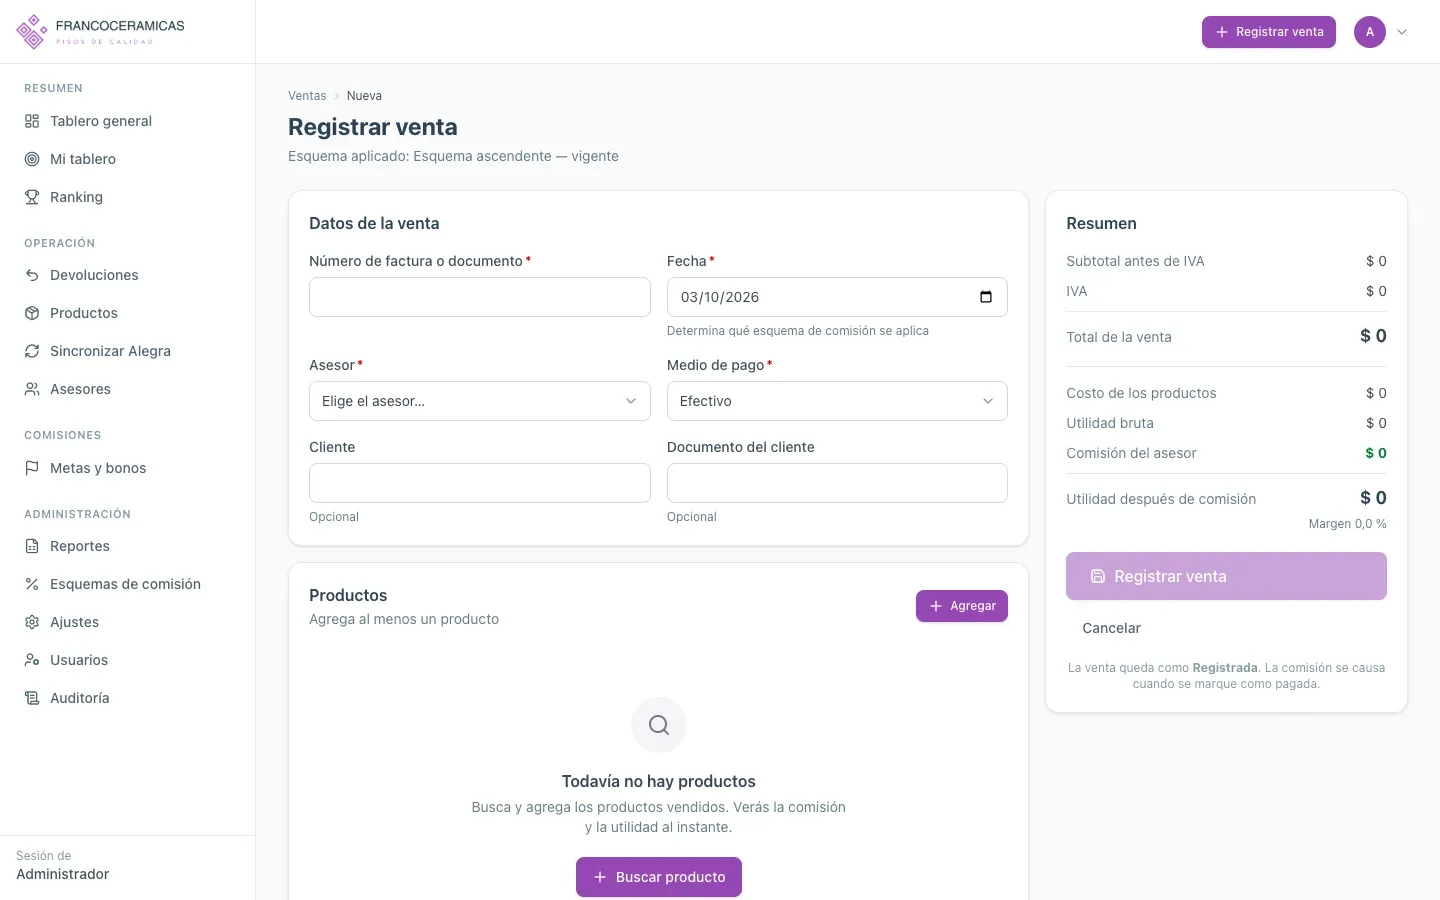
Task: Click the Margen 0,0 % text
Action: coord(1347,524)
